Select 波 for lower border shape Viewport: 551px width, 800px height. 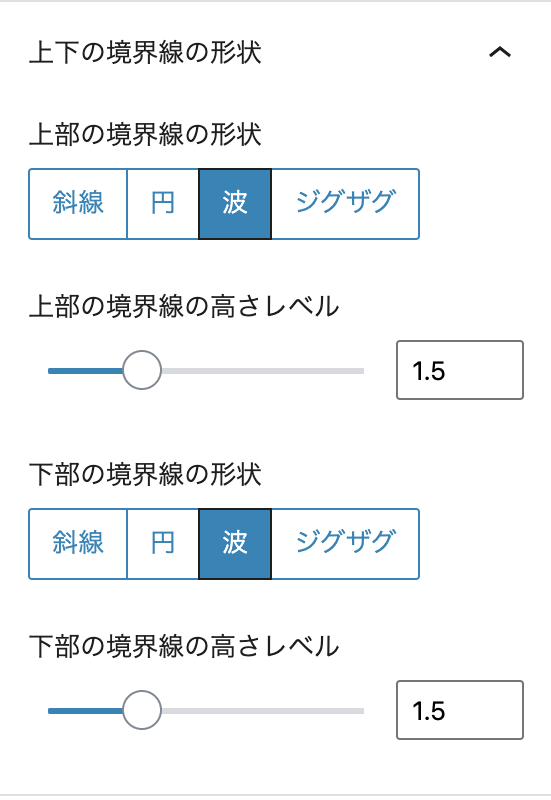235,543
